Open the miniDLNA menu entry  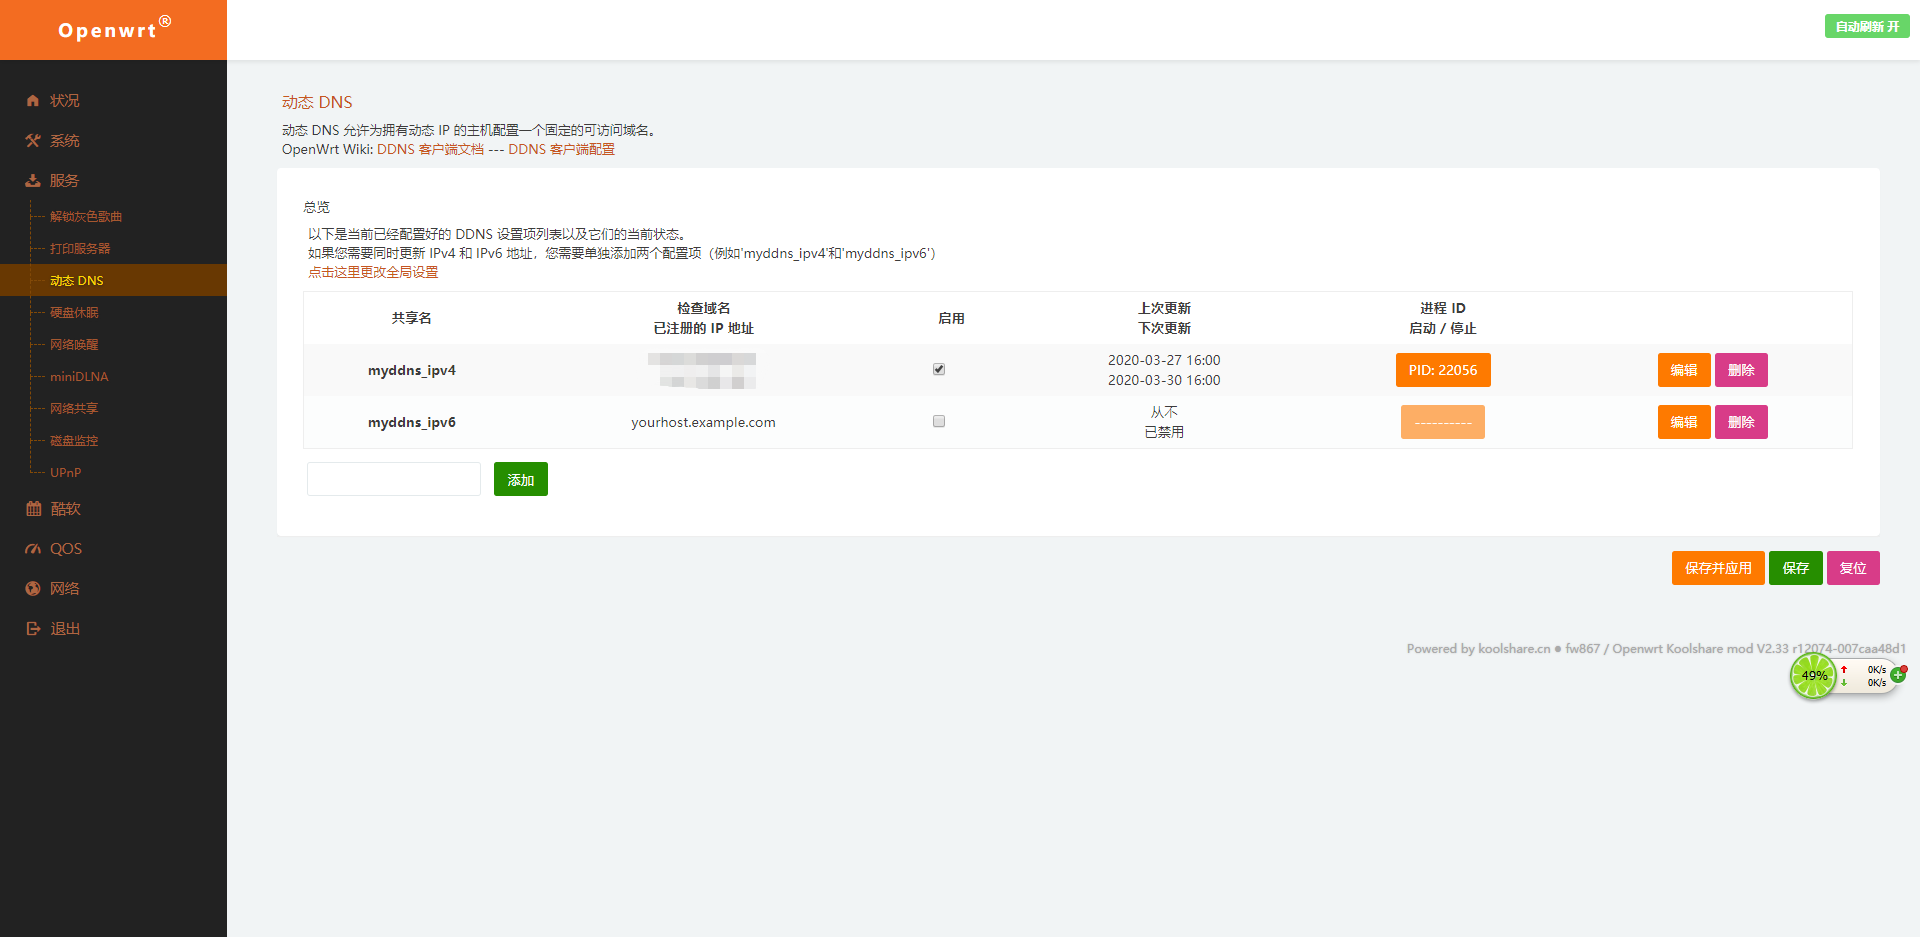point(78,376)
